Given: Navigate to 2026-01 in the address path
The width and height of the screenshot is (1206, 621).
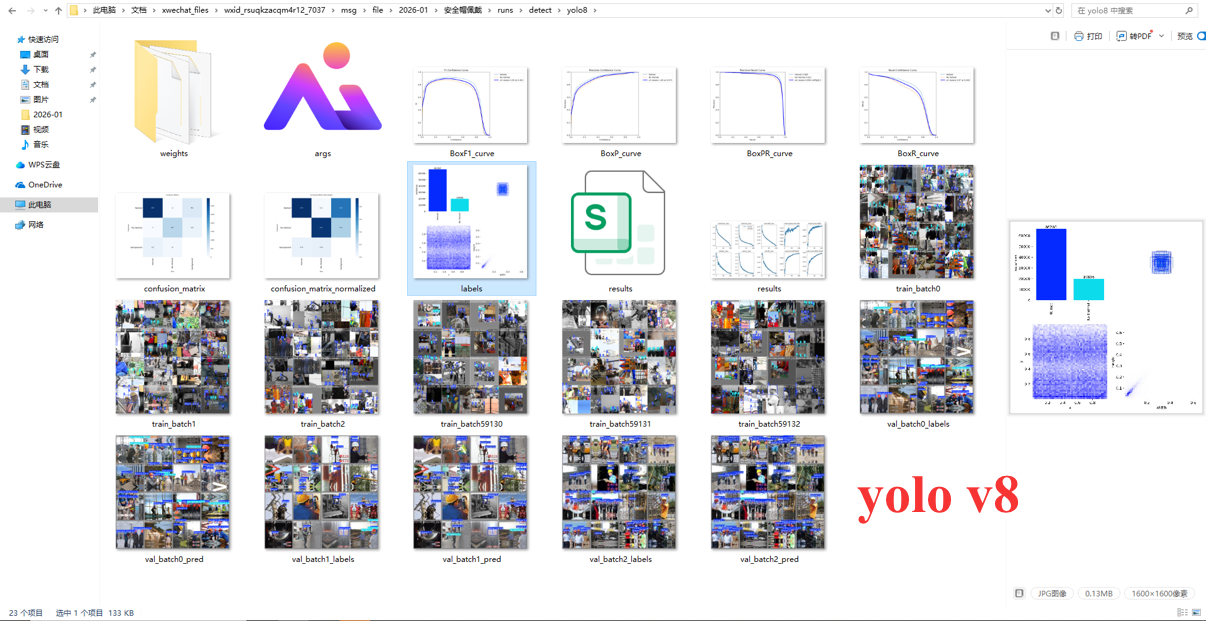Looking at the screenshot, I should click(x=414, y=10).
